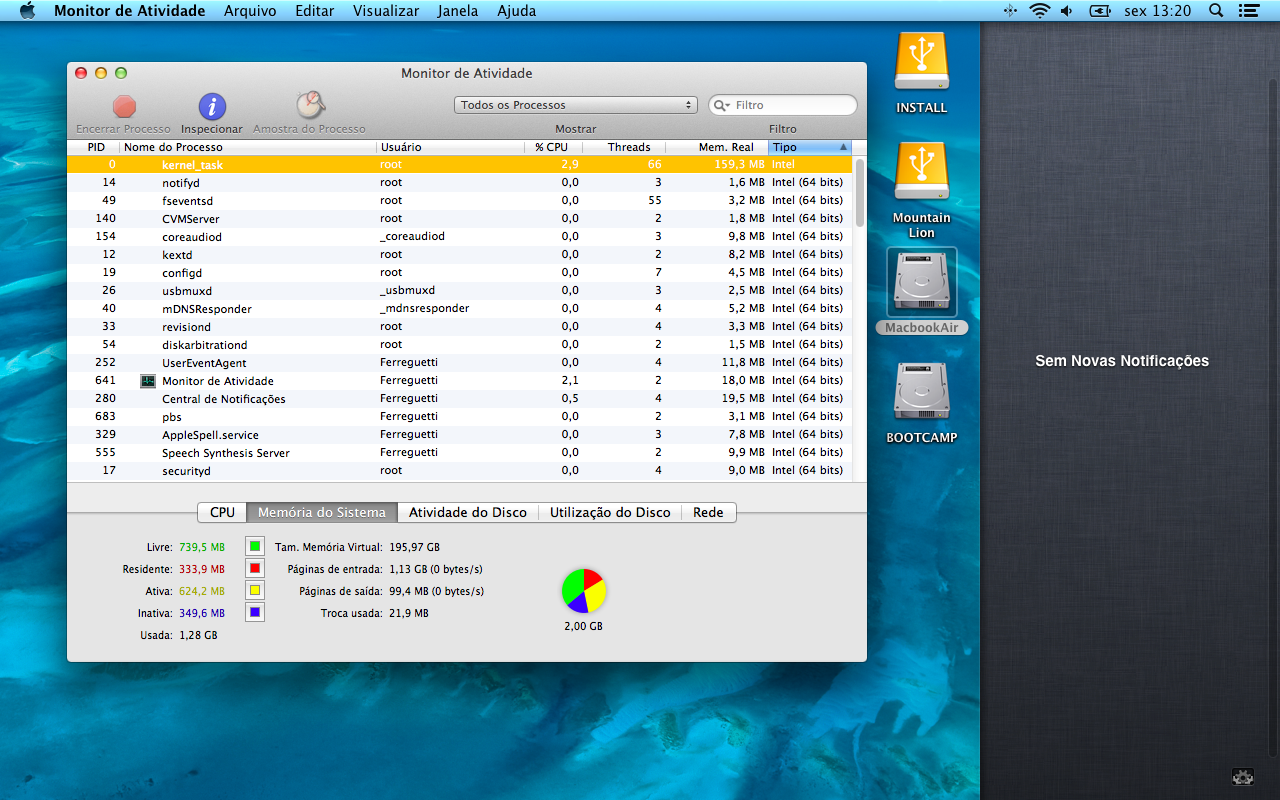The height and width of the screenshot is (800, 1280).
Task: Open the Editar menu
Action: (315, 11)
